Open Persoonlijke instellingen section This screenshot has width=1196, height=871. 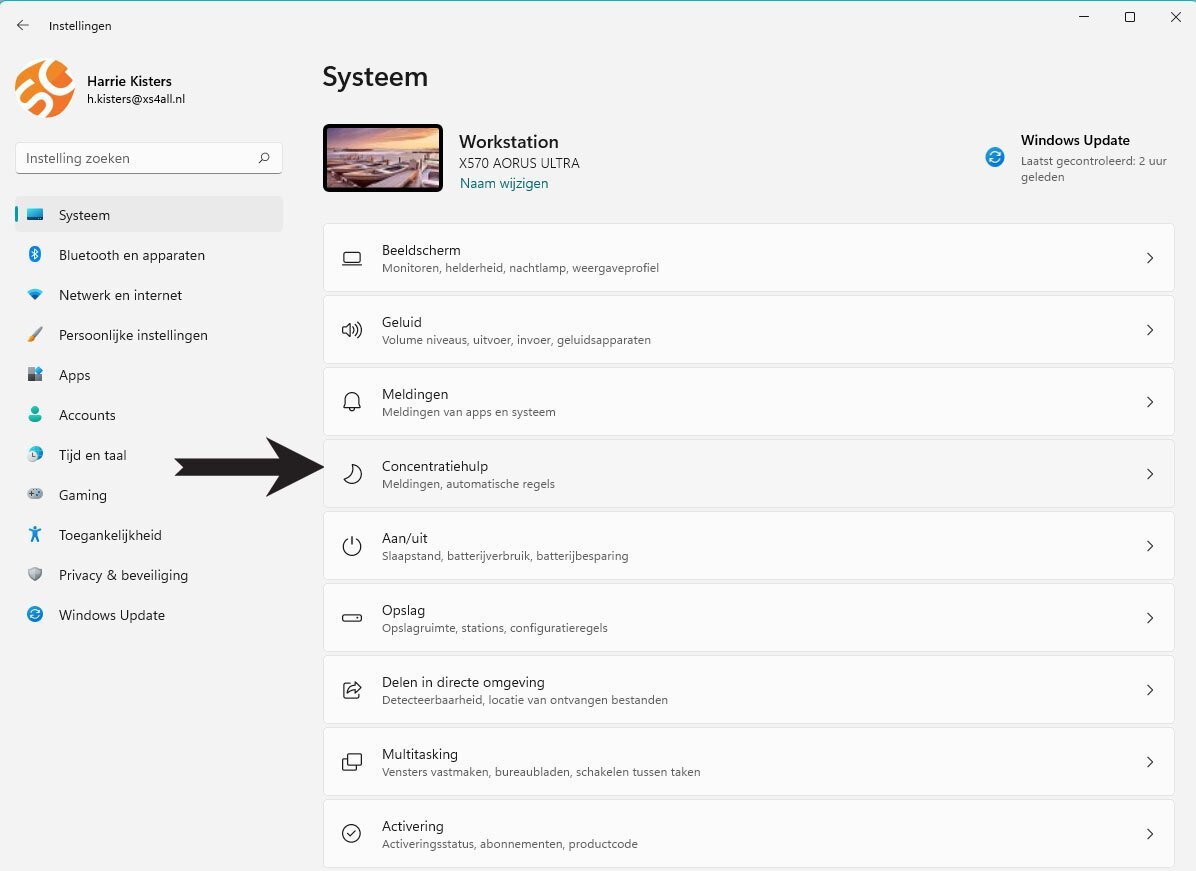tap(149, 335)
